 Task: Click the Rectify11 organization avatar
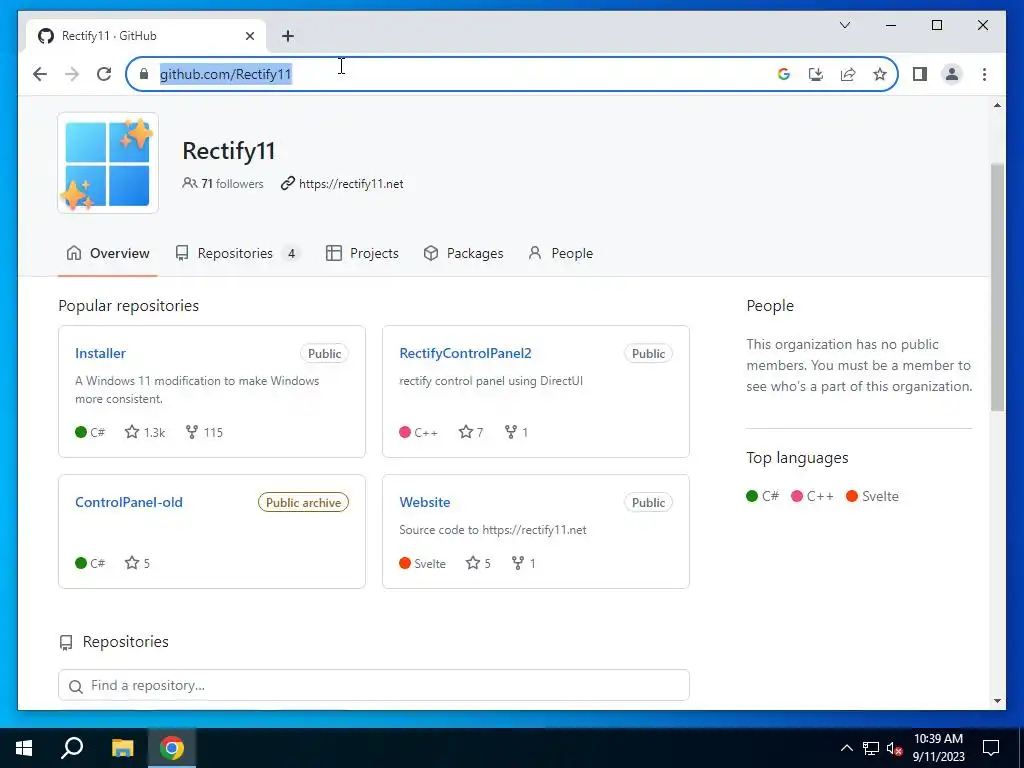108,163
